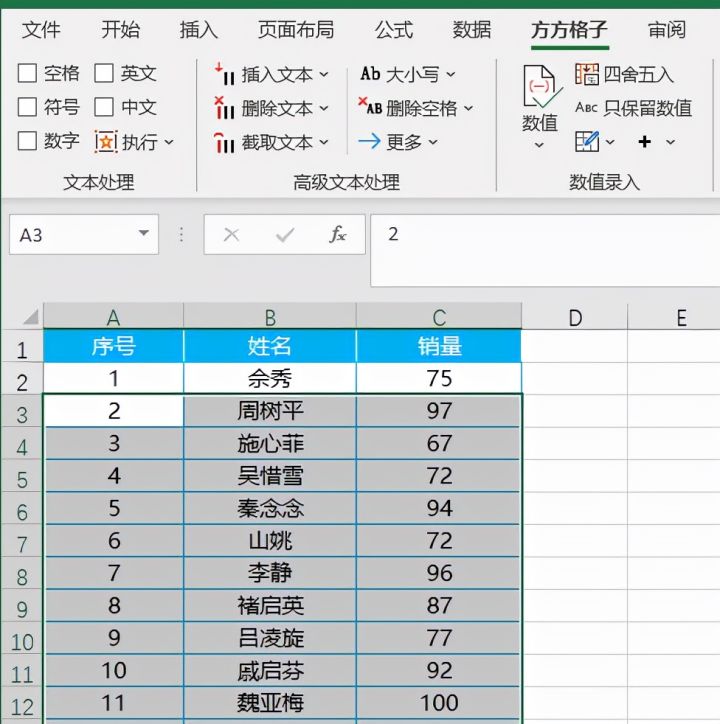The height and width of the screenshot is (724, 720).
Task: Click the 四舍五入 rounding icon
Action: [587, 74]
